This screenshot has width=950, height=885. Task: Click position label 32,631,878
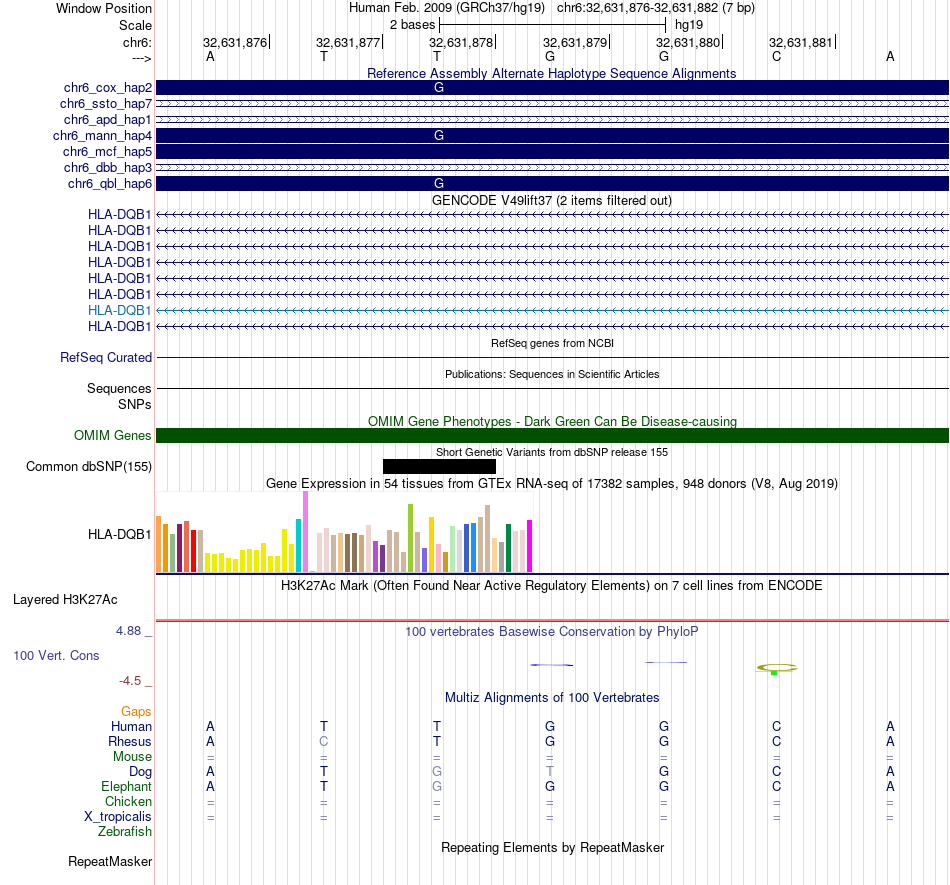point(461,42)
